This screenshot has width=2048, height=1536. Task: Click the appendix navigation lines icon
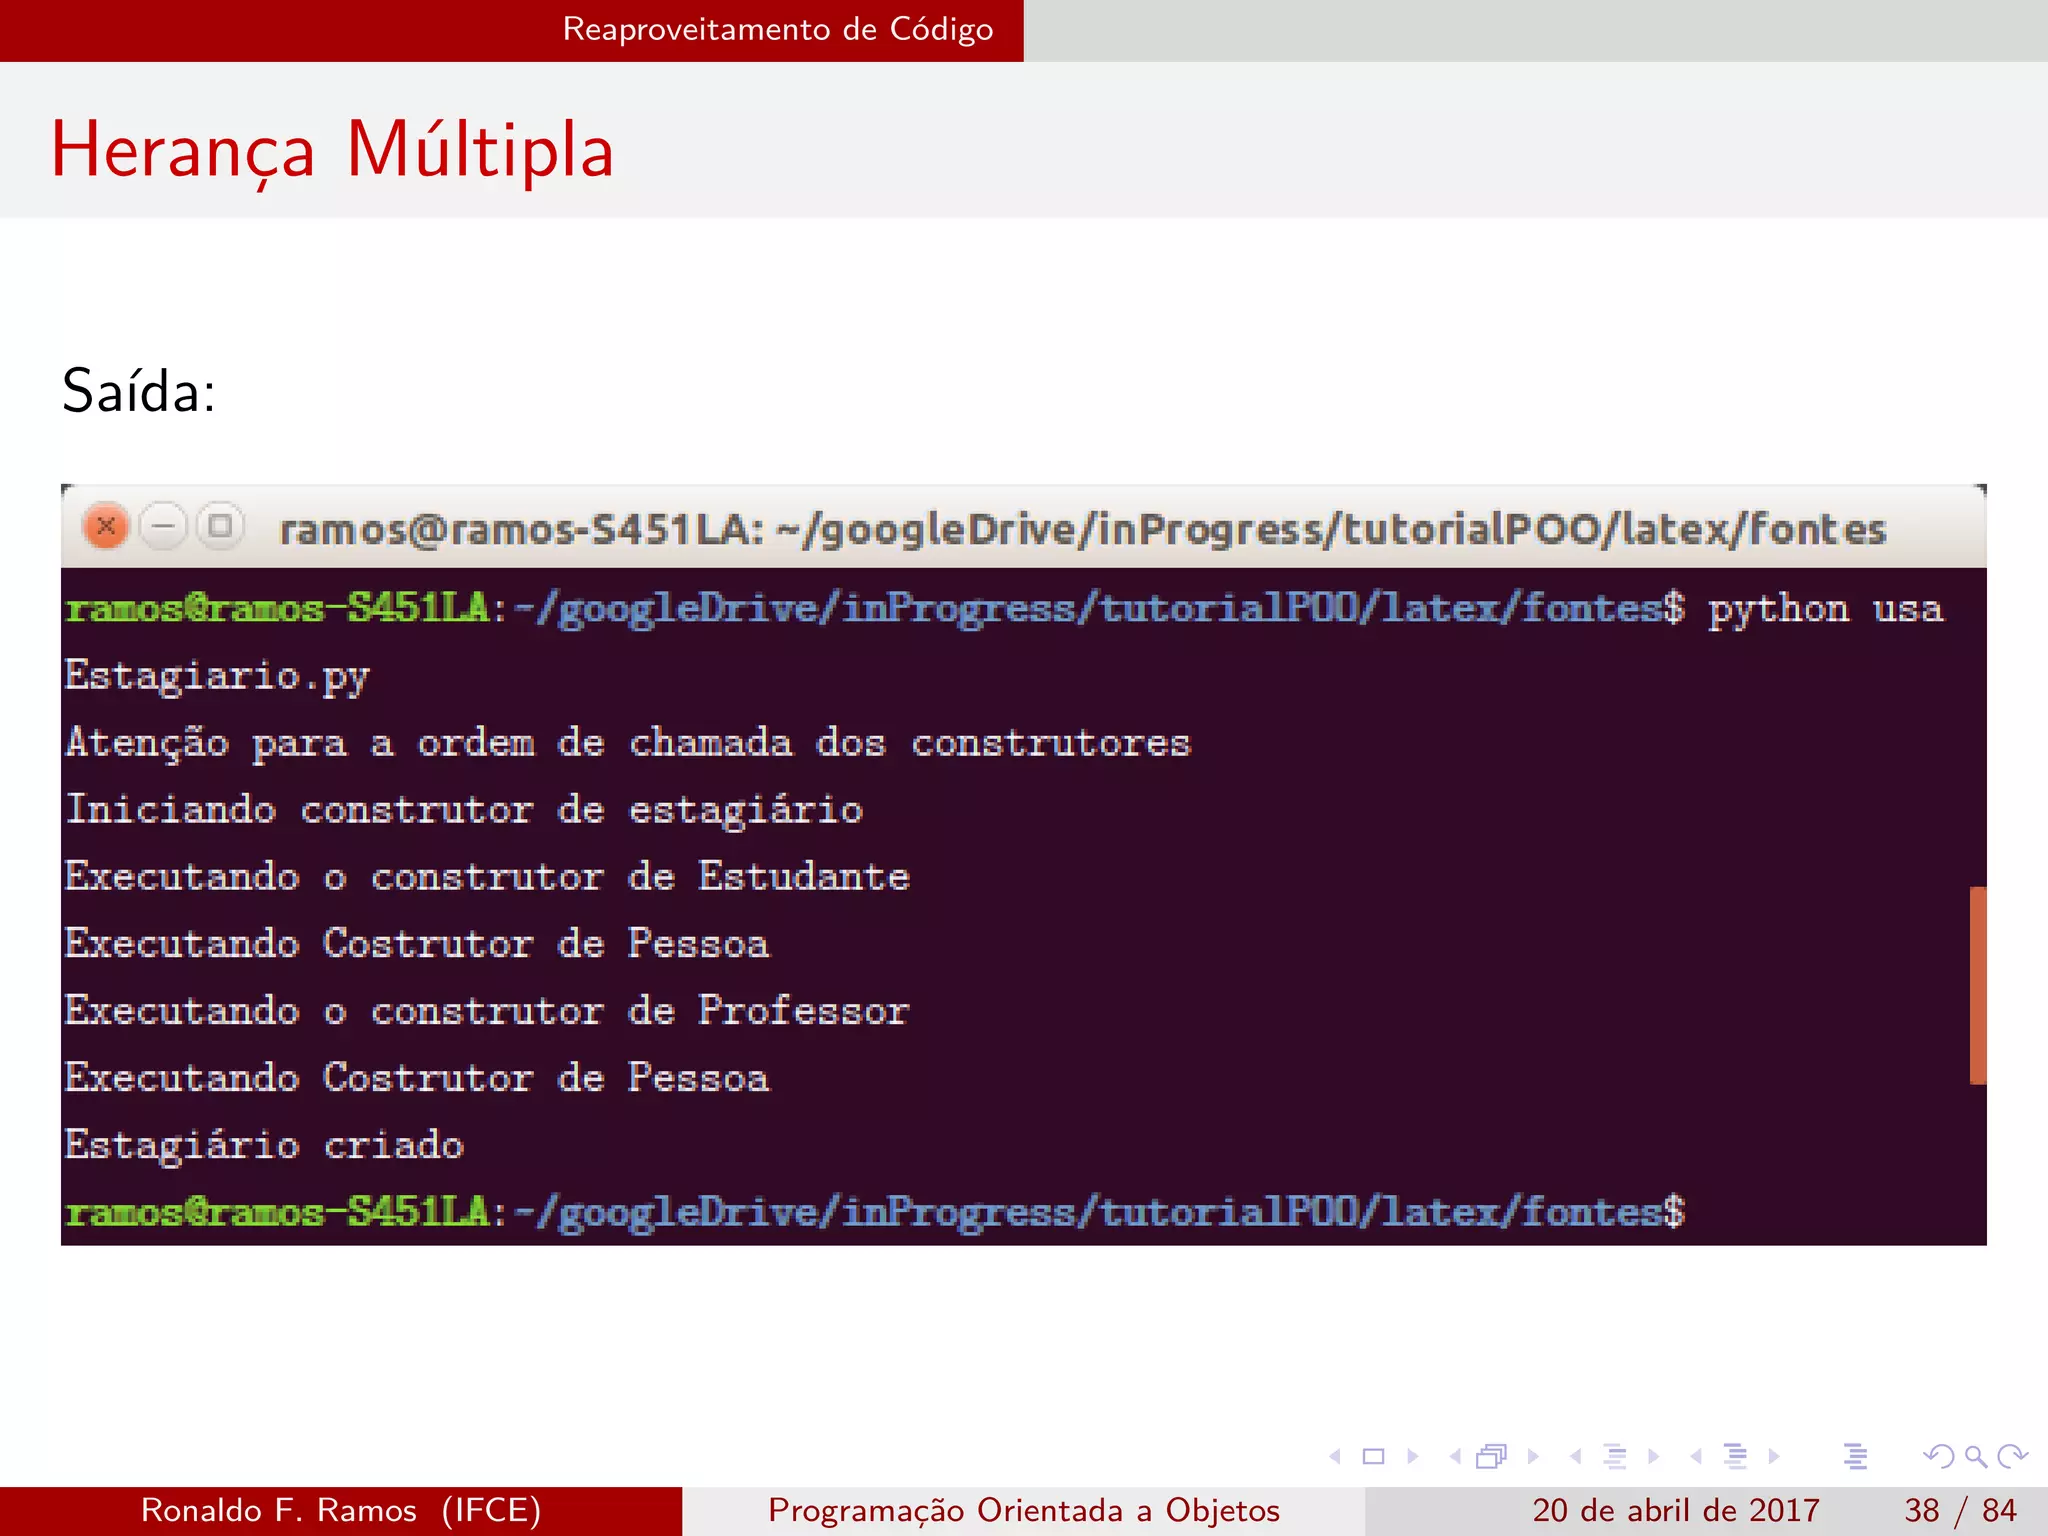pyautogui.click(x=1855, y=1457)
